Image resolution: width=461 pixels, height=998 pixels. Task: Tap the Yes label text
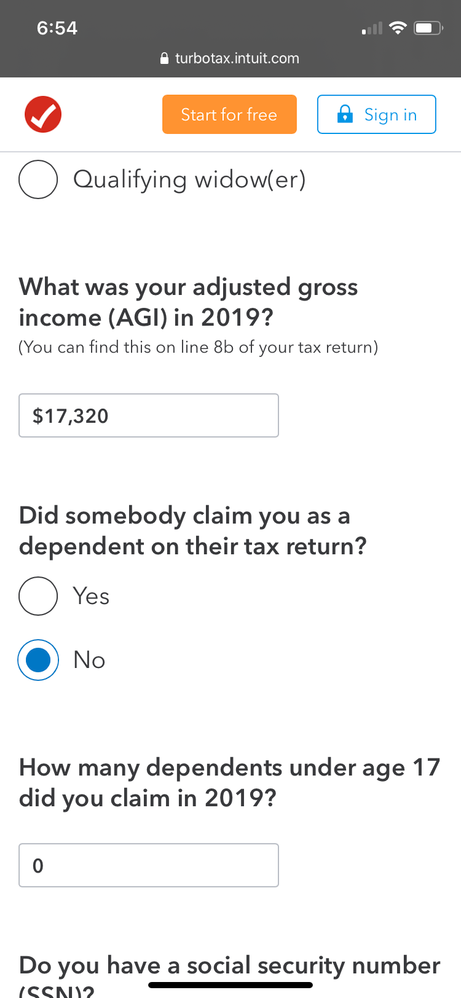(x=91, y=596)
